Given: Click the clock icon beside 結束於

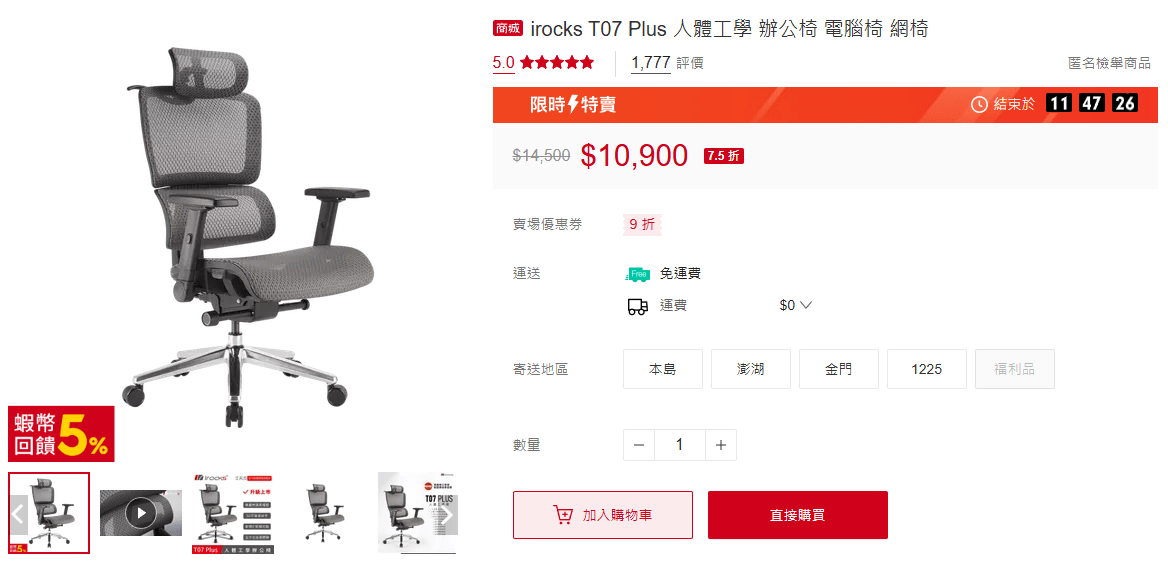Looking at the screenshot, I should coord(979,104).
